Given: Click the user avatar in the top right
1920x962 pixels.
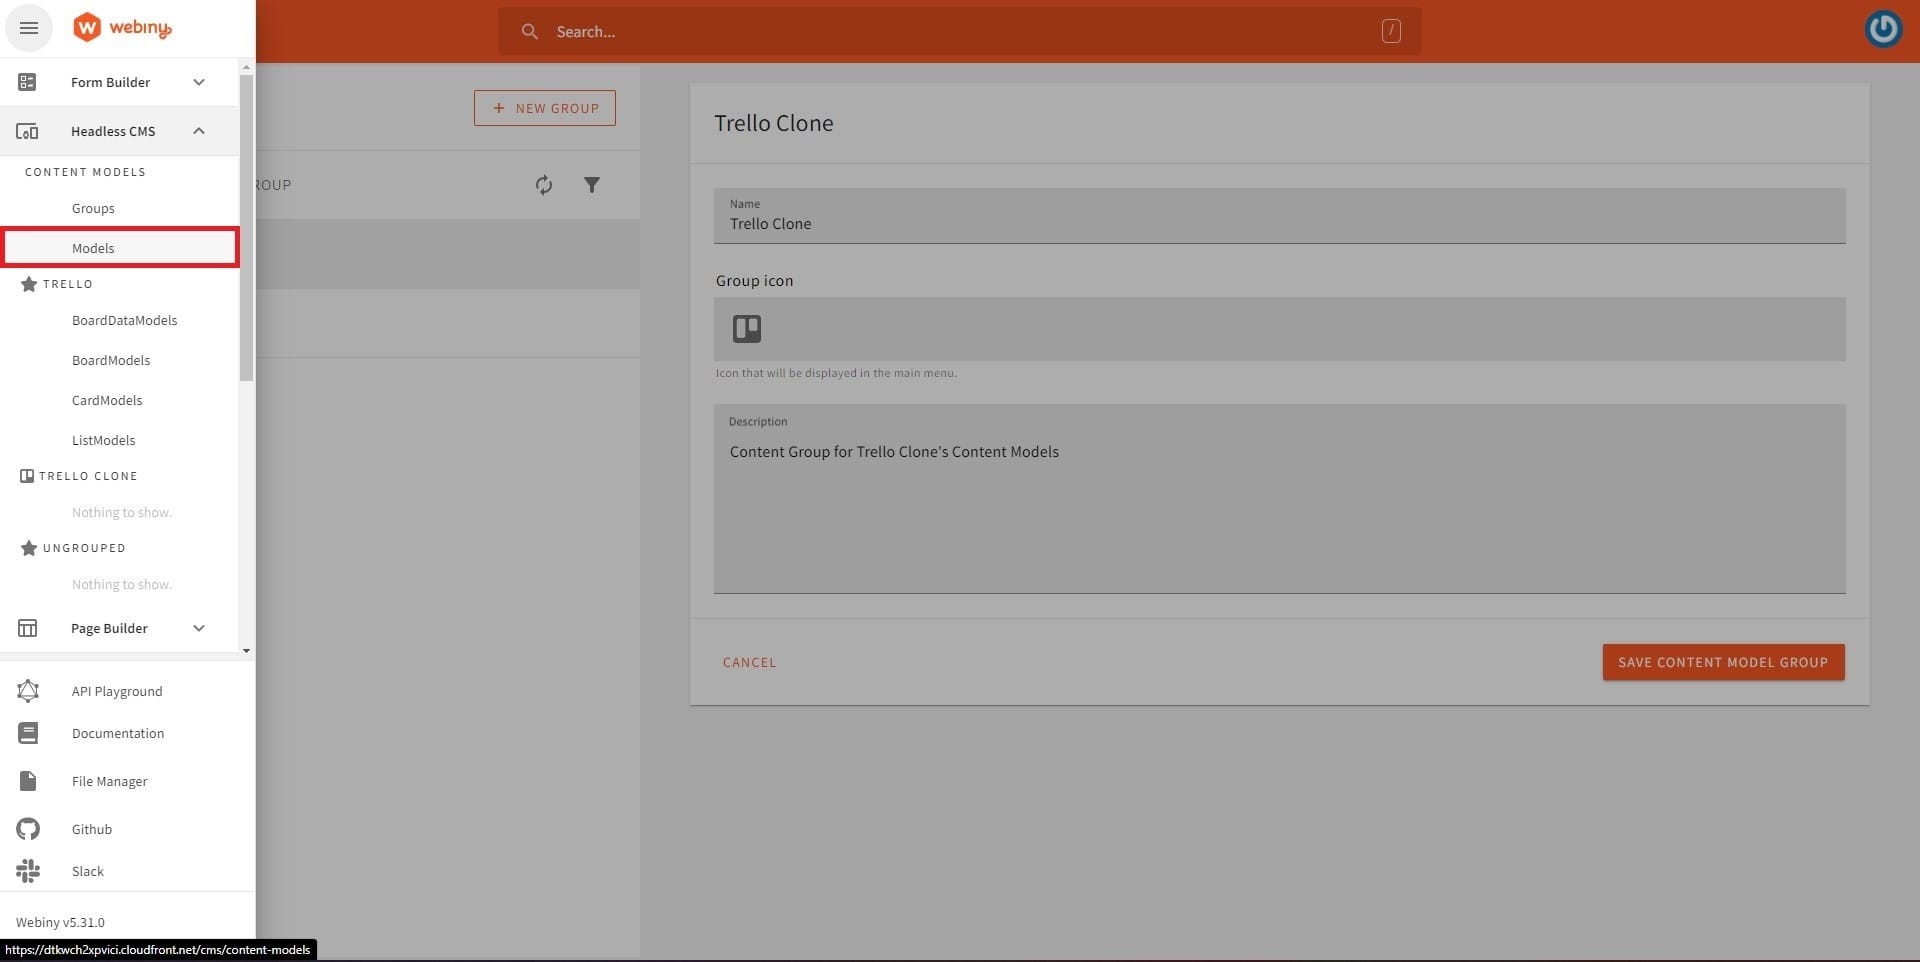Looking at the screenshot, I should tap(1883, 28).
